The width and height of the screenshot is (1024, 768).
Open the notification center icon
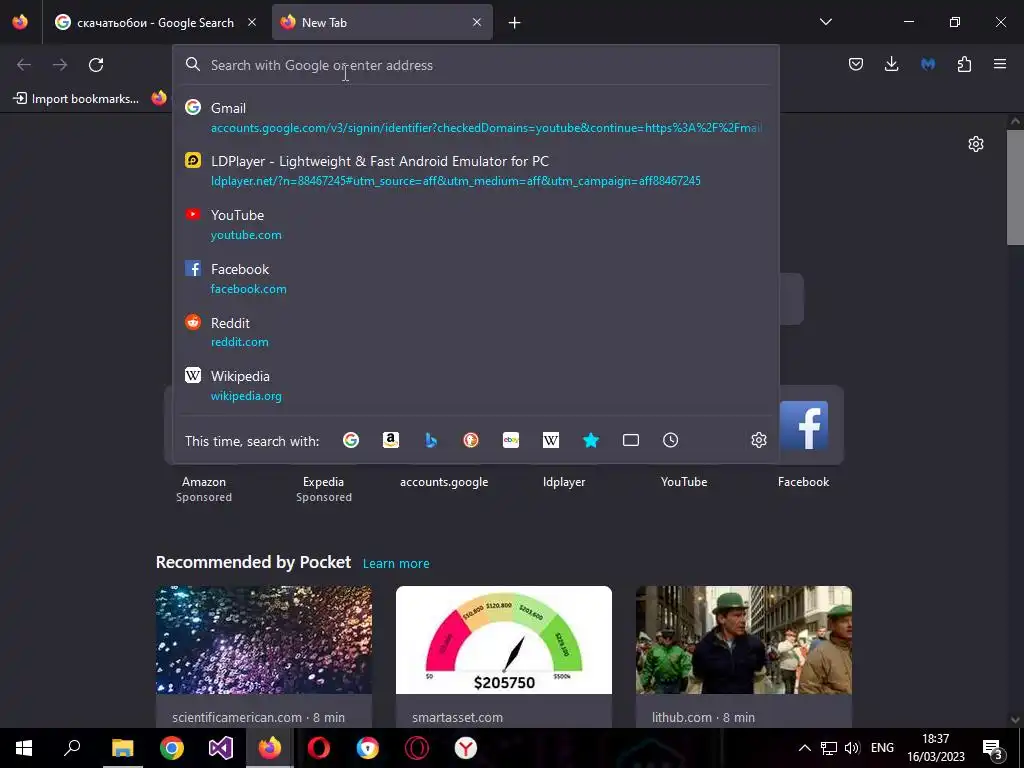pyautogui.click(x=992, y=748)
